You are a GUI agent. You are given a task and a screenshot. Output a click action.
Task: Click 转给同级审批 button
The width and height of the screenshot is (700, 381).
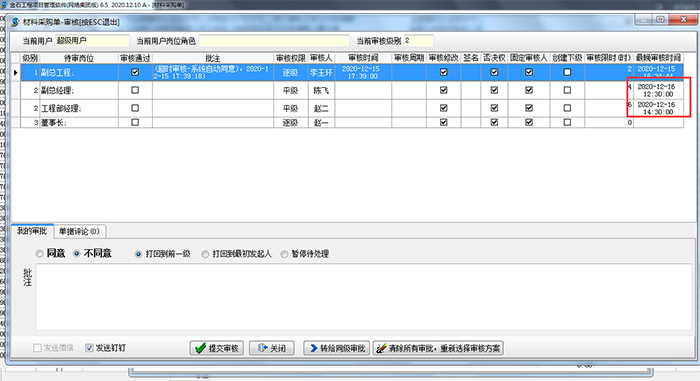pyautogui.click(x=337, y=348)
